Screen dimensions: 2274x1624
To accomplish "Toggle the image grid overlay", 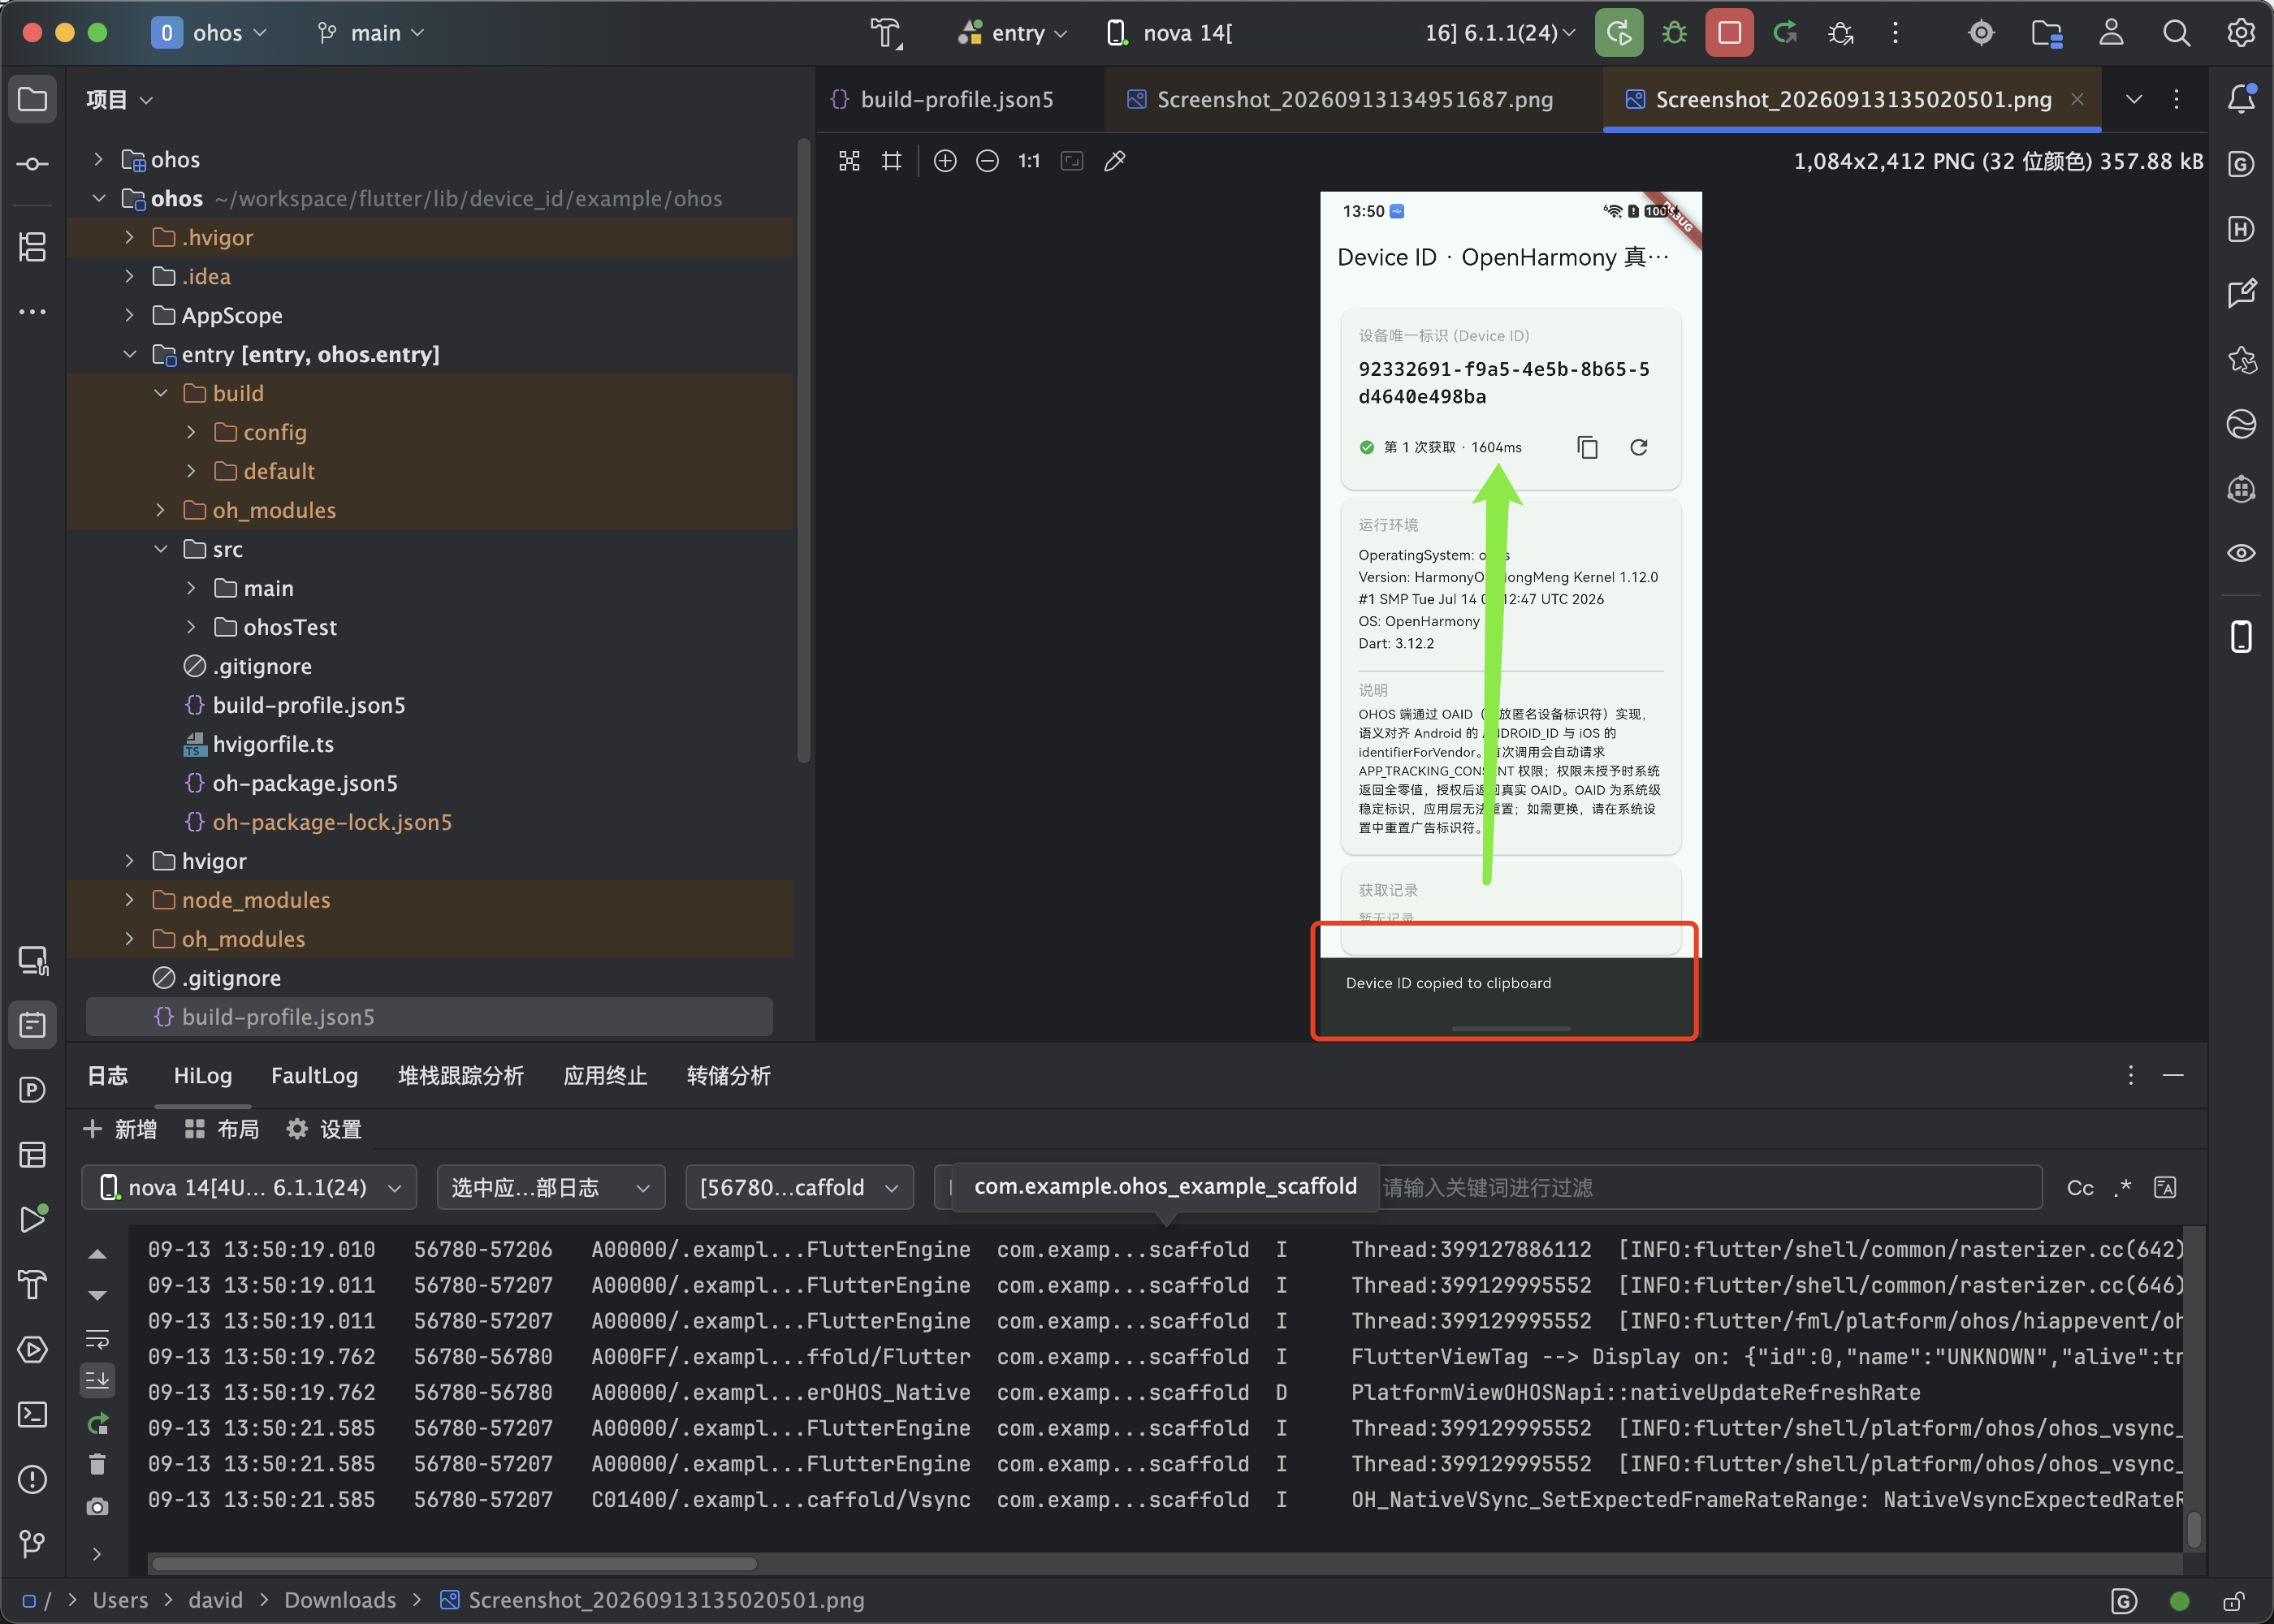I will coord(891,161).
